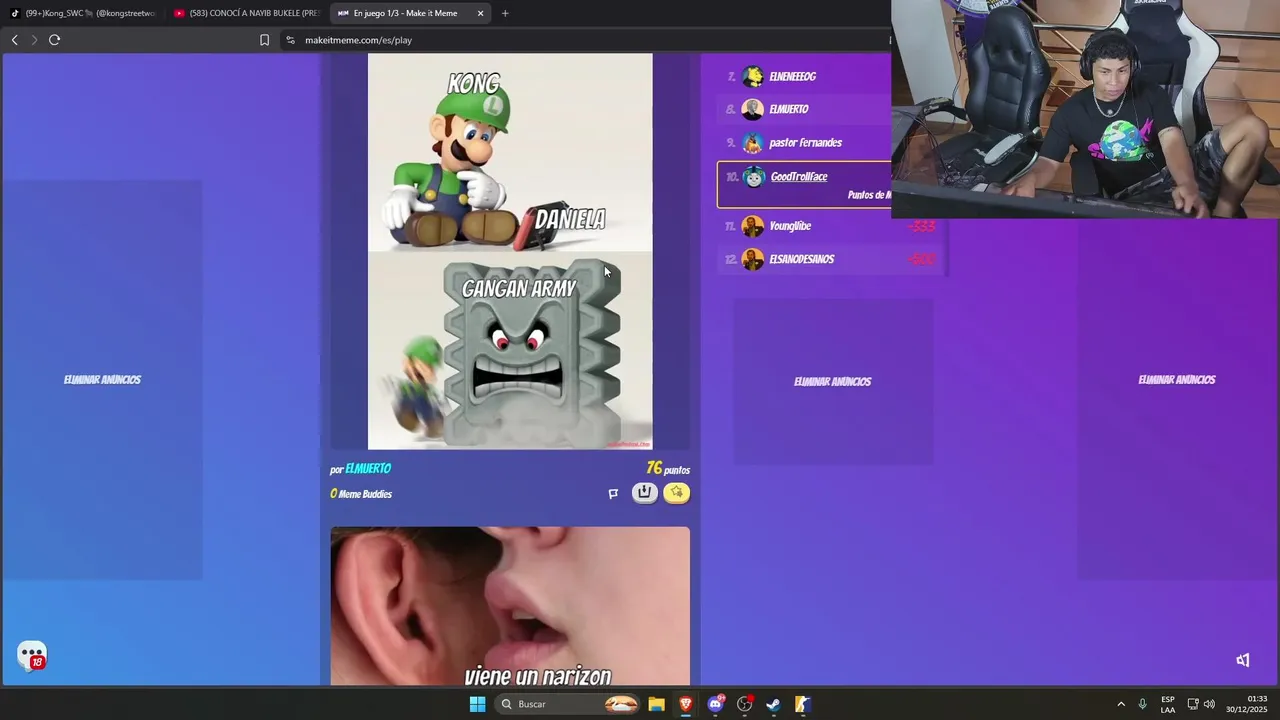The image size is (1280, 720).
Task: Select player name YoungVibe
Action: pos(790,226)
